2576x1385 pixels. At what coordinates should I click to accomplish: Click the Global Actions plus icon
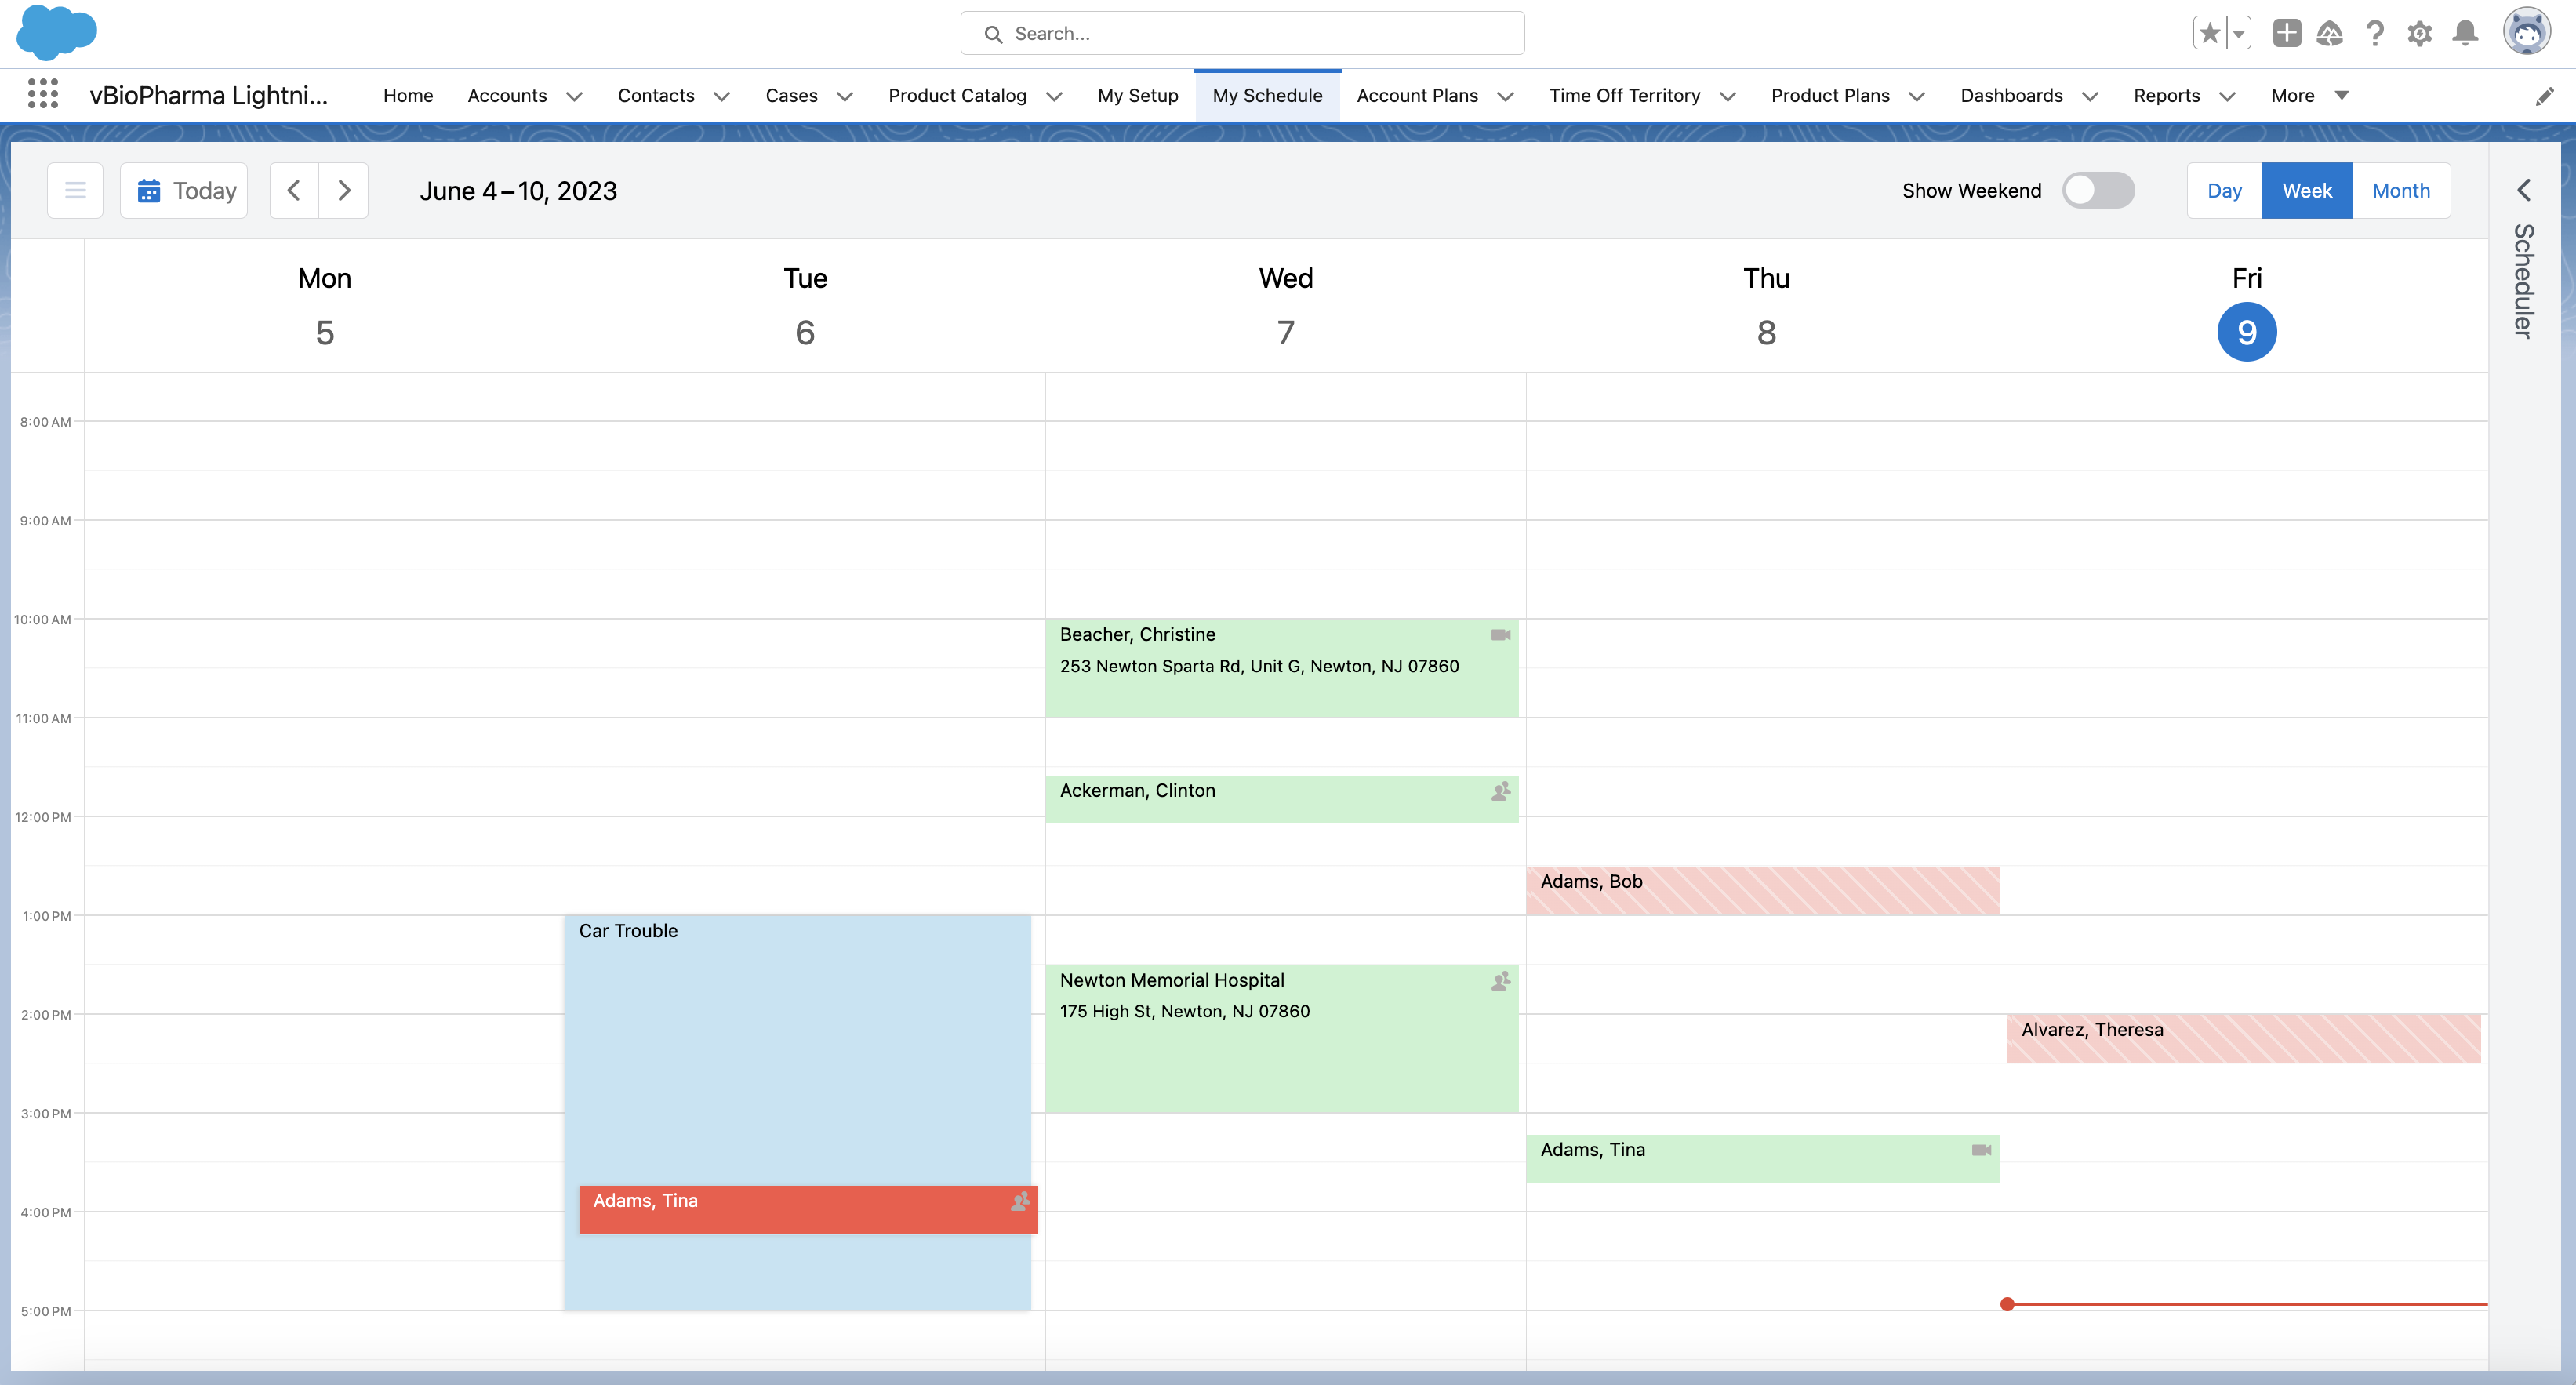point(2286,34)
